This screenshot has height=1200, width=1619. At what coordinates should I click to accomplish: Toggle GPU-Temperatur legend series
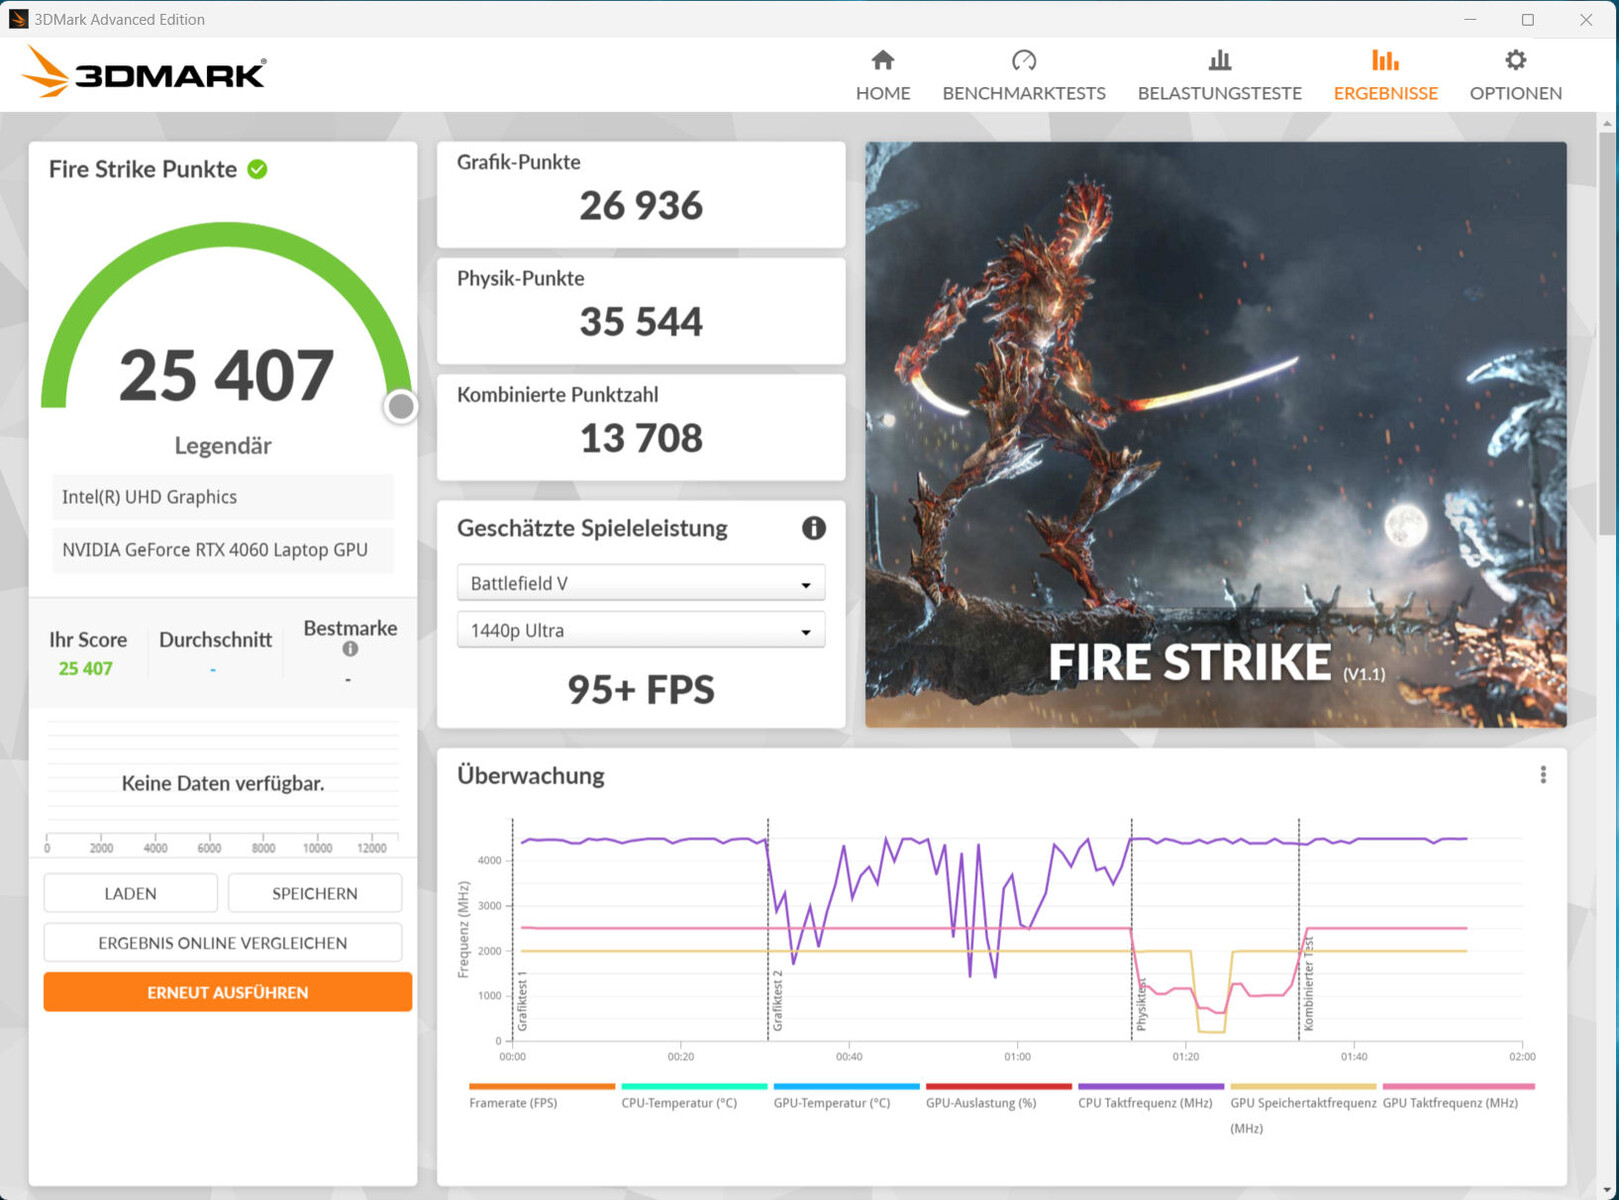846,1096
